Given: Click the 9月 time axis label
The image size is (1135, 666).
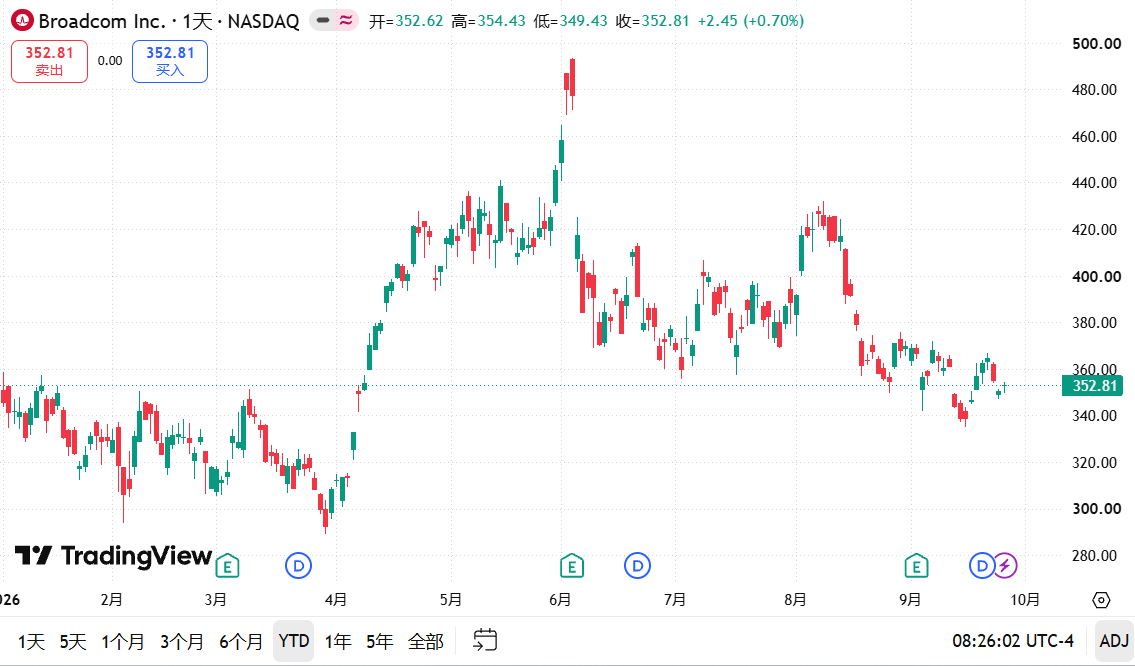Looking at the screenshot, I should tap(910, 600).
